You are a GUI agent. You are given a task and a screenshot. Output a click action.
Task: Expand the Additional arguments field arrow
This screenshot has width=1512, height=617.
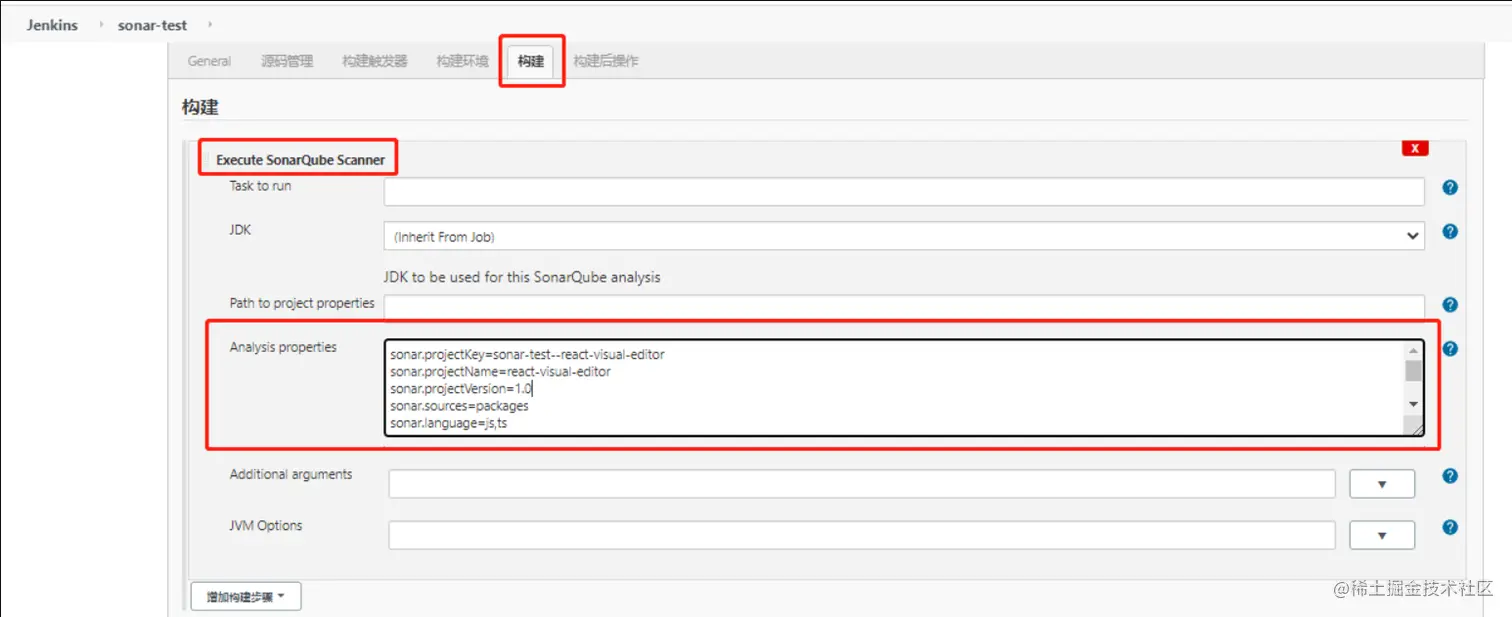pyautogui.click(x=1382, y=484)
